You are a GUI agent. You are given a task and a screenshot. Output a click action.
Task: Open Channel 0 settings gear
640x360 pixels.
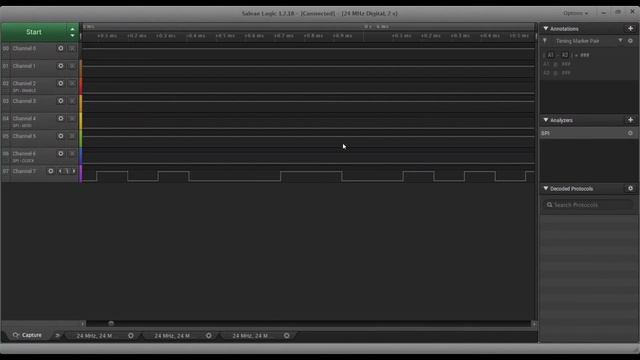[x=60, y=48]
